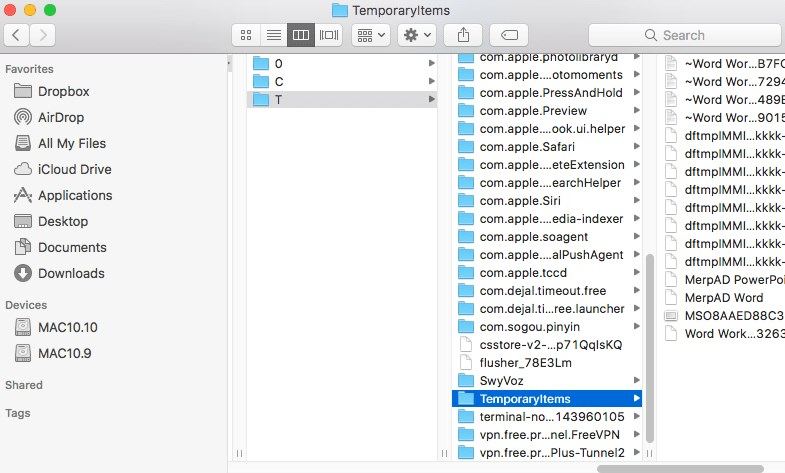This screenshot has width=785, height=473.
Task: Go back in Finder
Action: 16,35
